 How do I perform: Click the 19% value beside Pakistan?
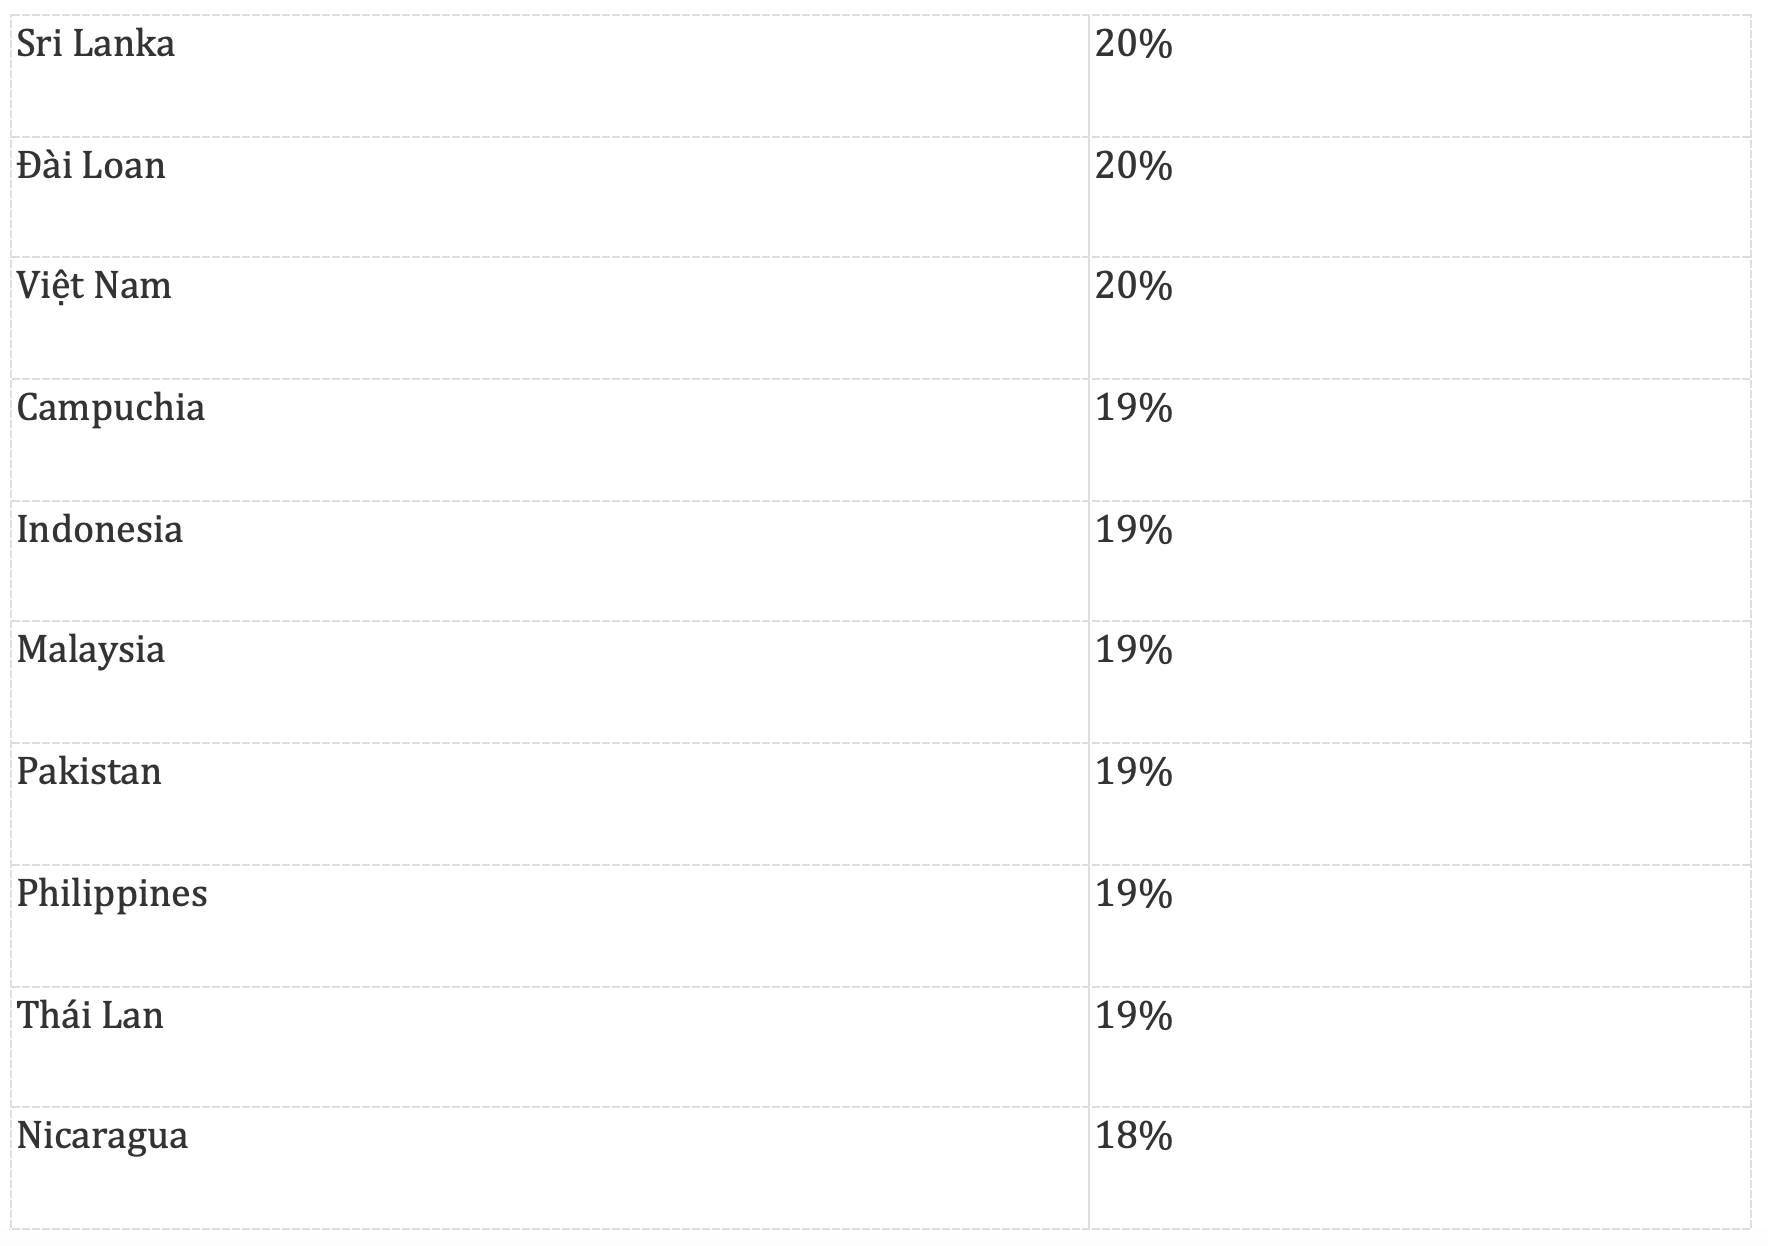1133,772
